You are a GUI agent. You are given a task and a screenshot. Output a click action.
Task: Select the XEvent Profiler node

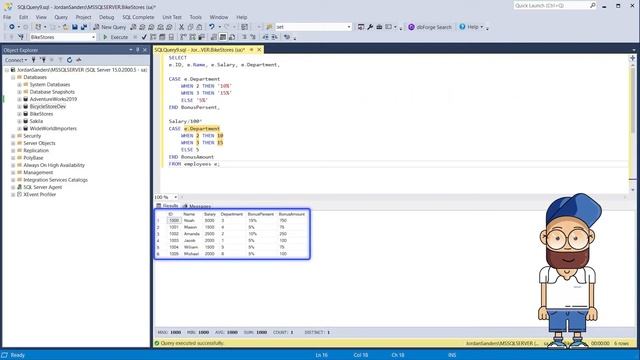[40, 195]
